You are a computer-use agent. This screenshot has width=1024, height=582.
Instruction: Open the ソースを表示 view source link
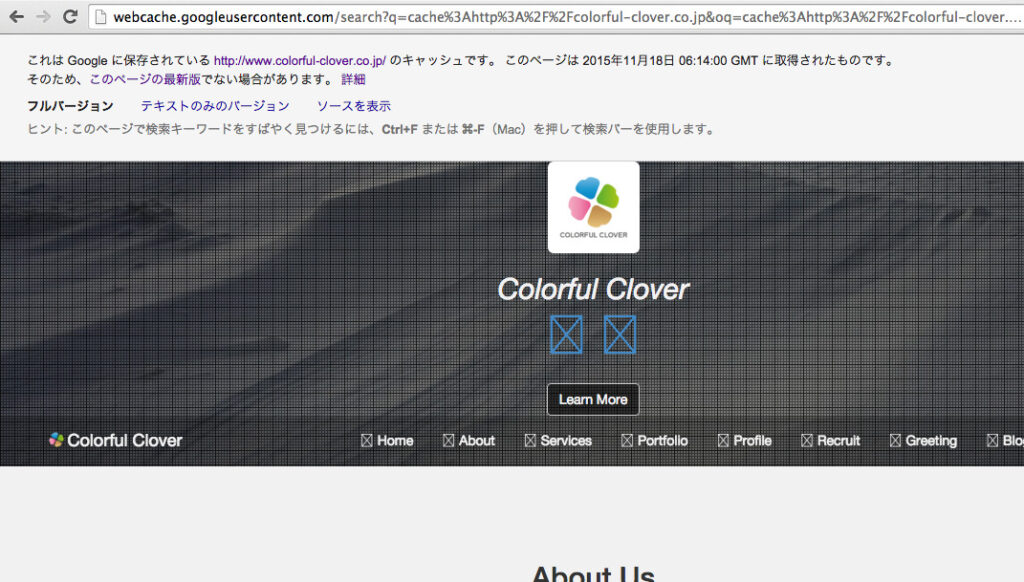click(354, 106)
